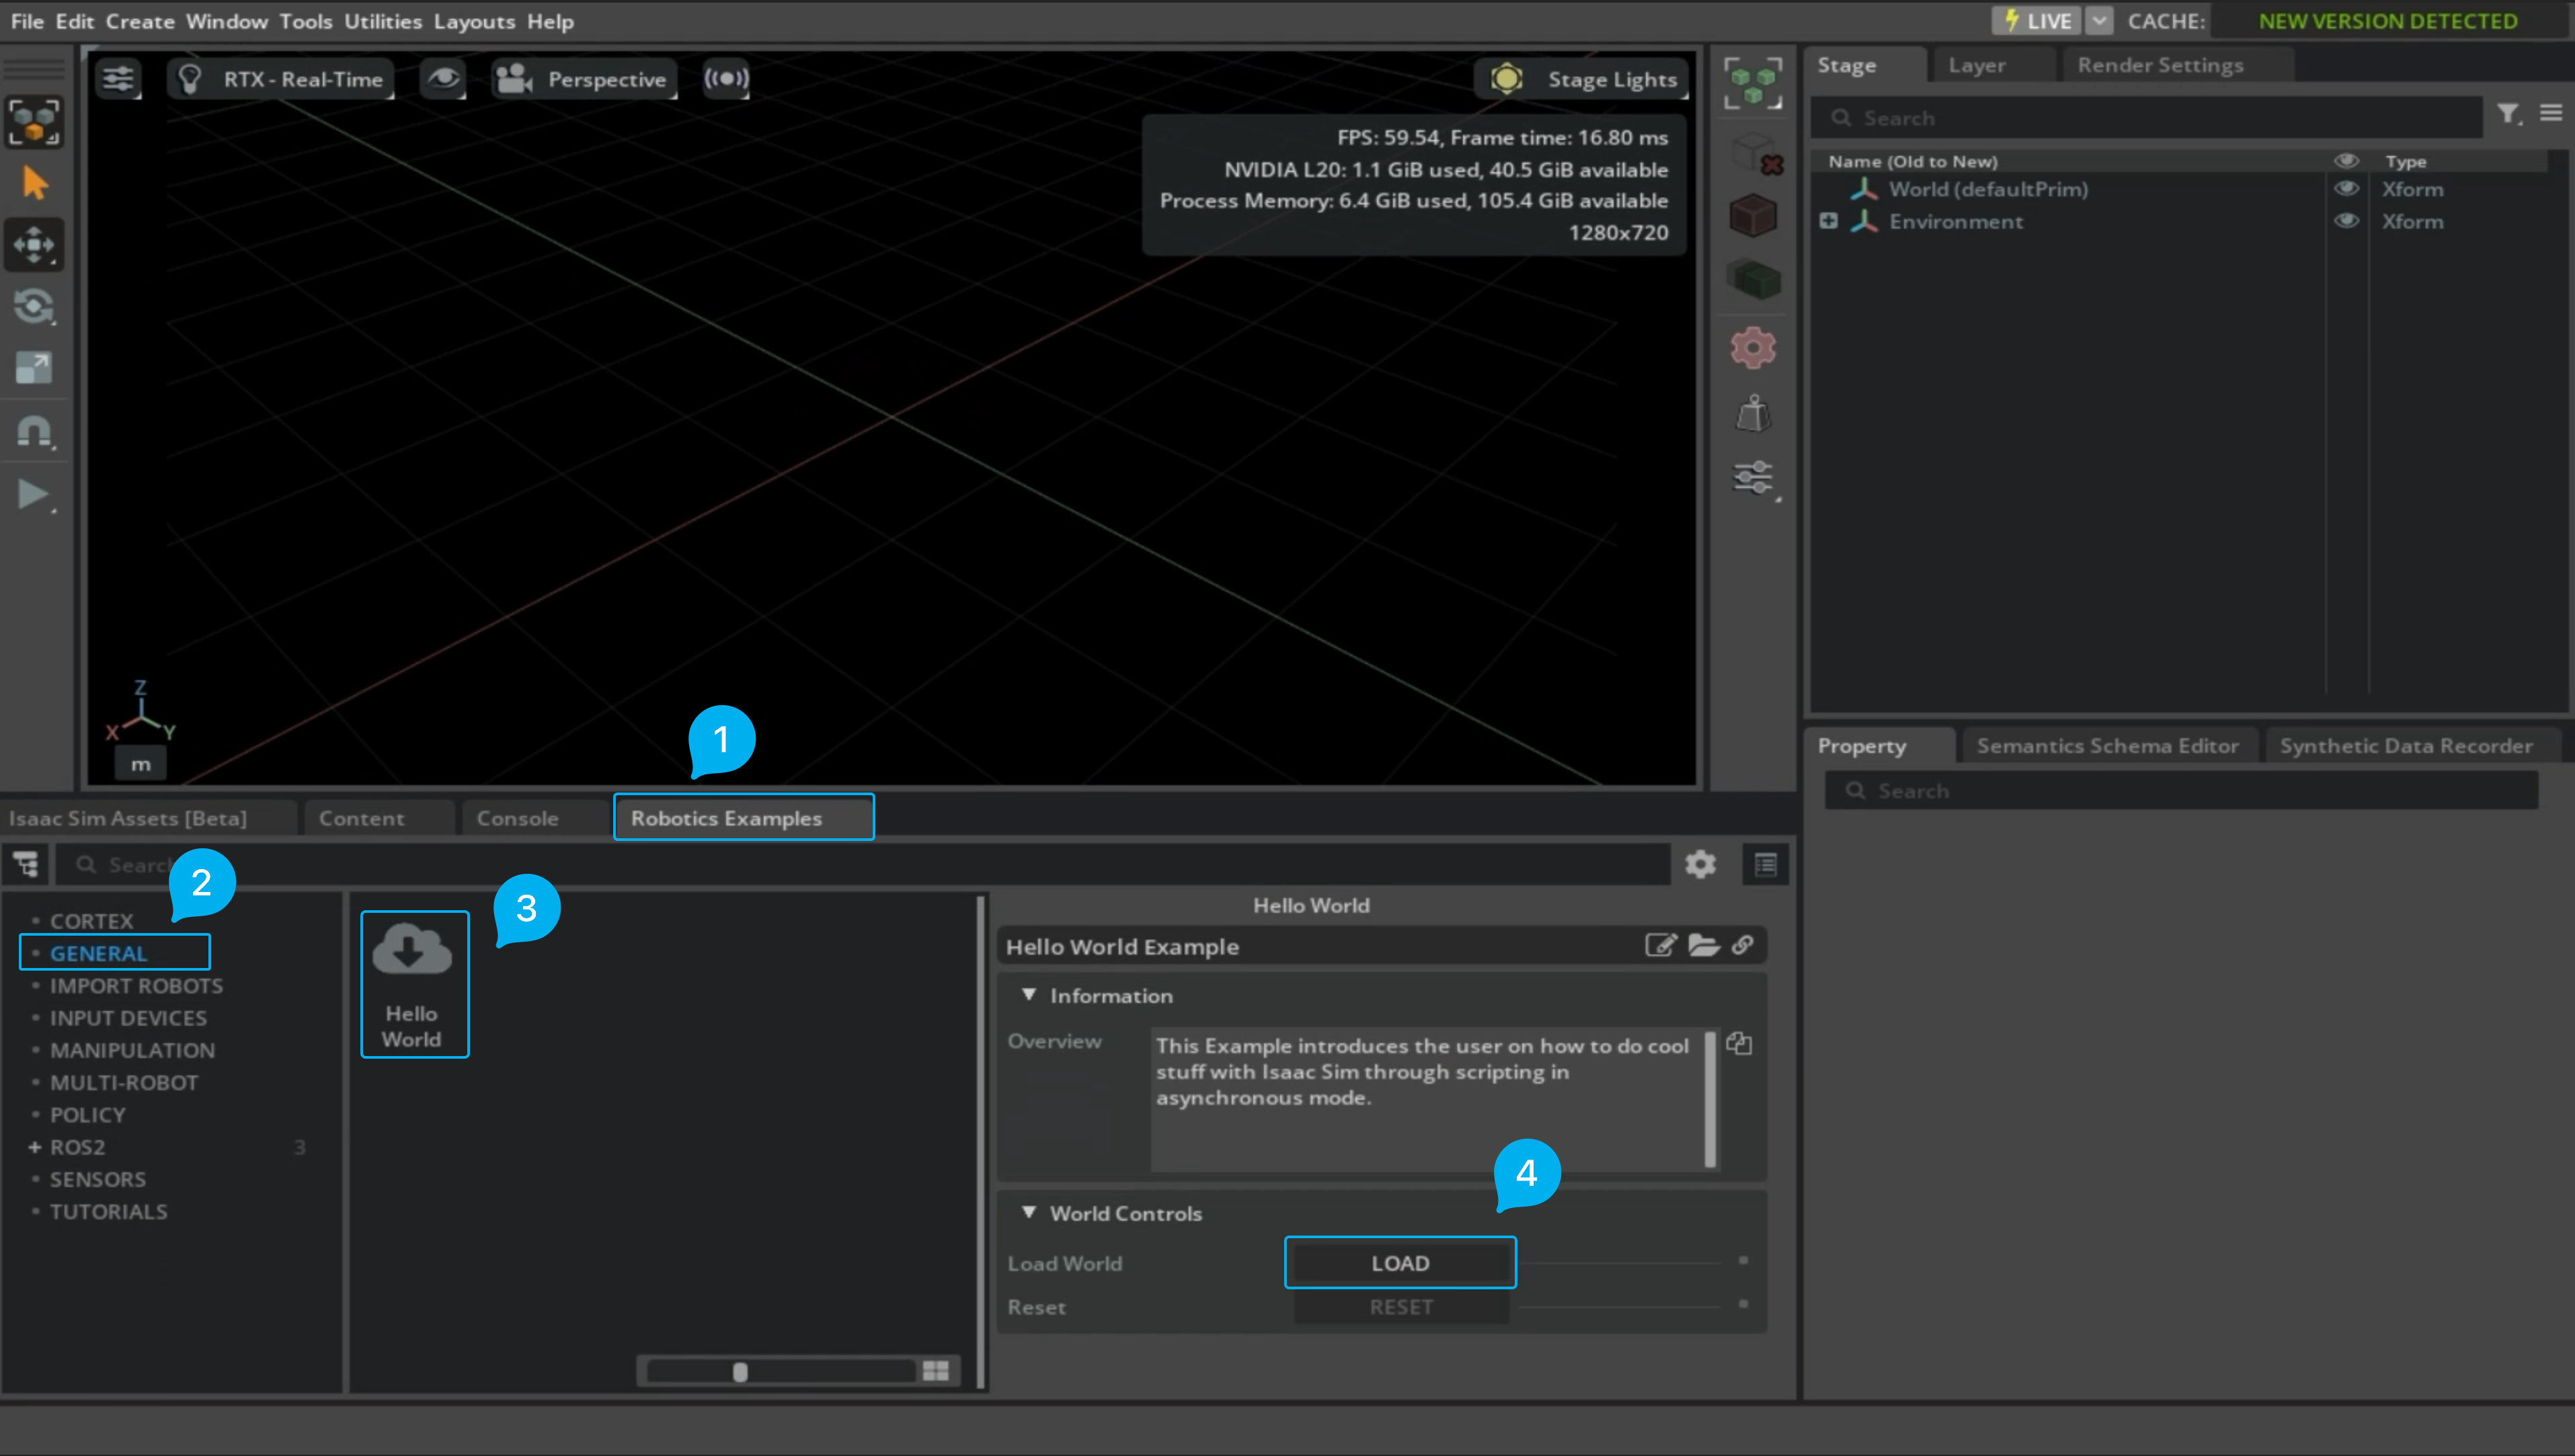Click the cube with red X icon

(x=1755, y=153)
